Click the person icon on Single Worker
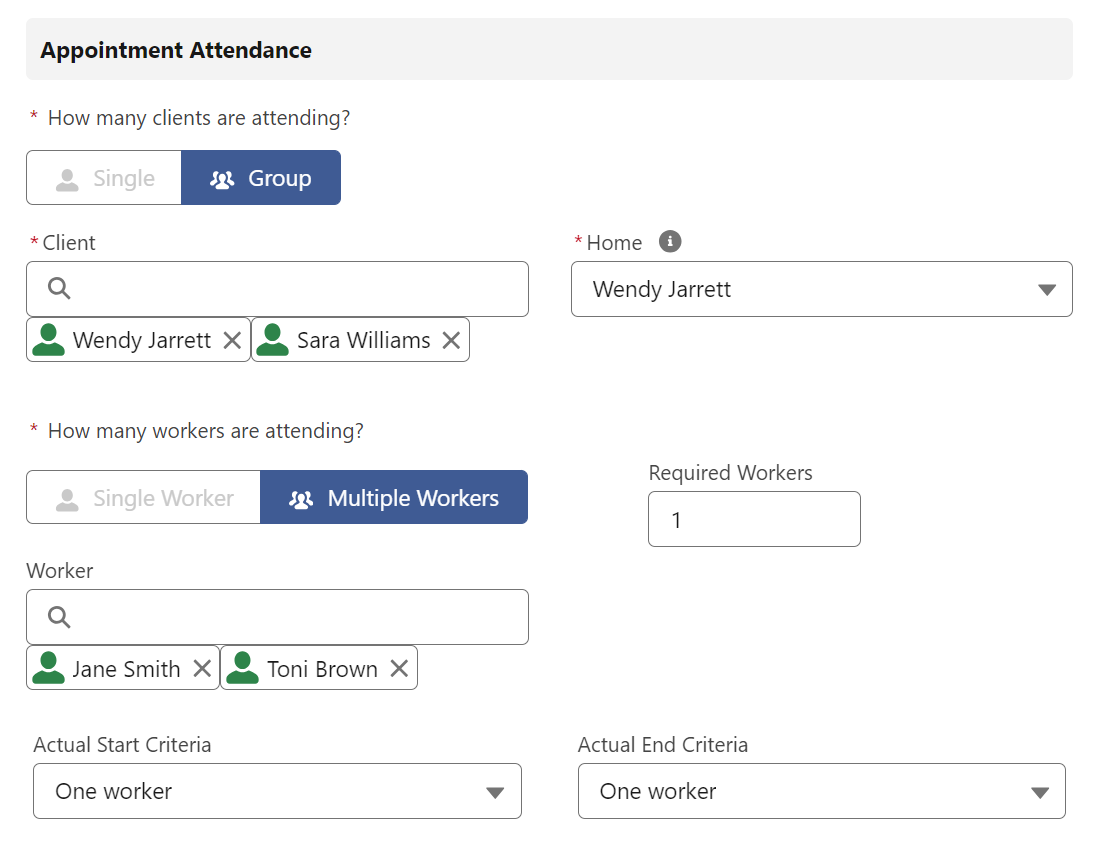Viewport: 1100px width, 844px height. 67,497
